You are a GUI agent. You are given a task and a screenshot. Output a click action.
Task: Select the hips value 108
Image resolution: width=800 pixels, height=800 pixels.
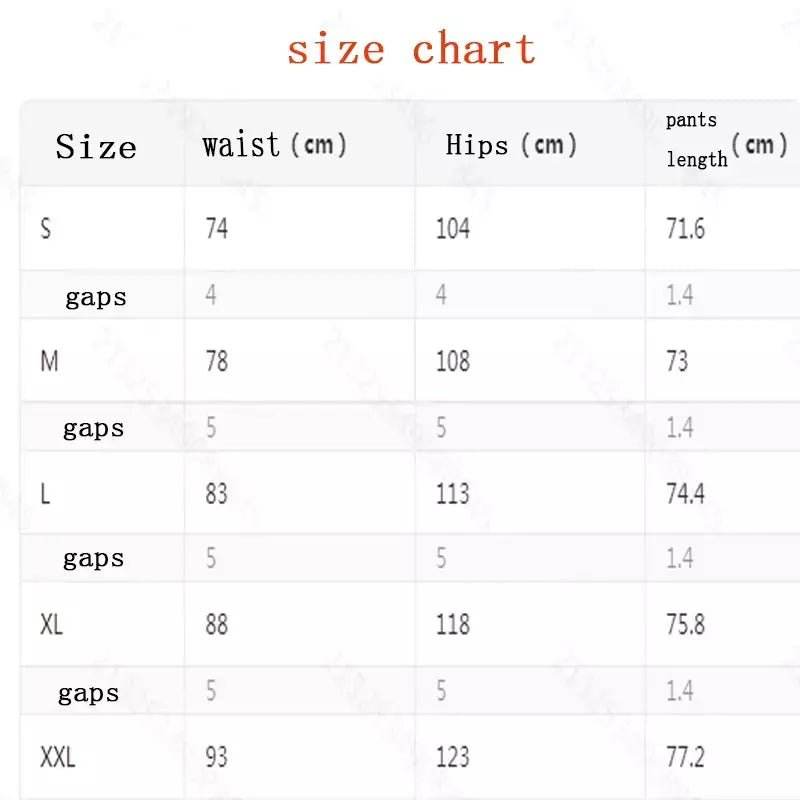click(x=452, y=361)
